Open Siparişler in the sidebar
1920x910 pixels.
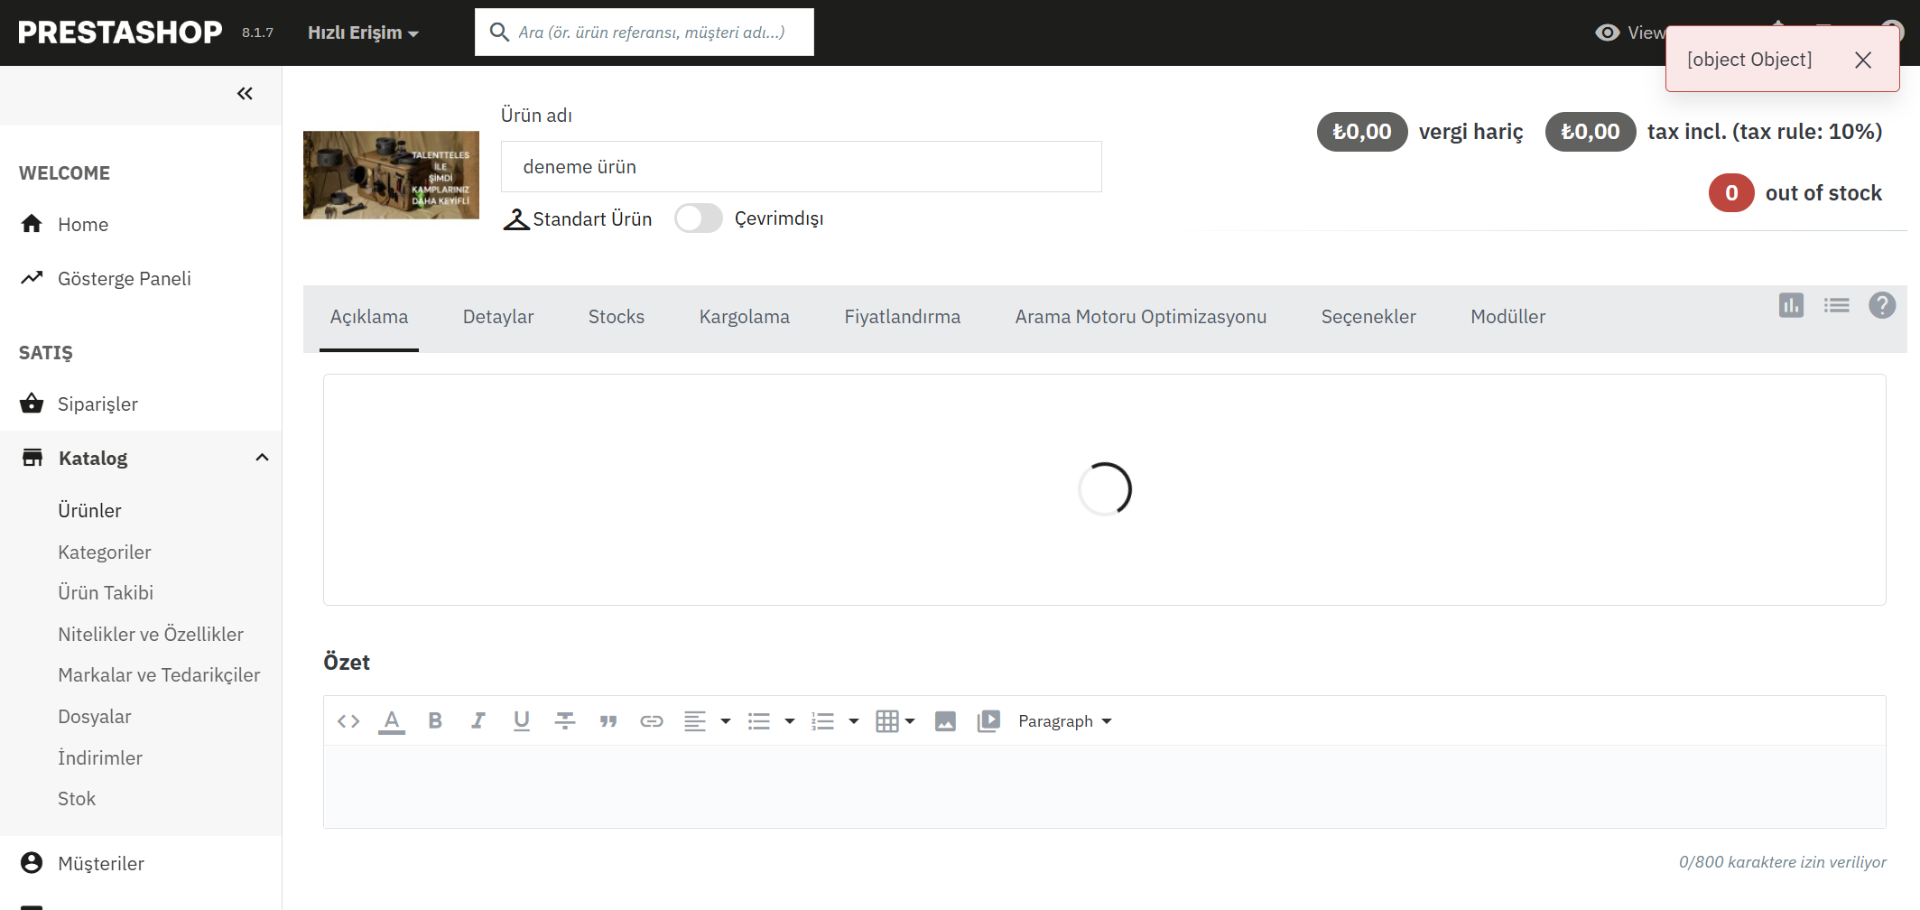pyautogui.click(x=98, y=405)
